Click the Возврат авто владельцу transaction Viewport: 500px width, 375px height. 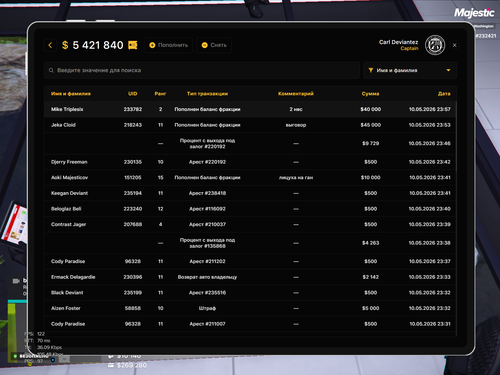pyautogui.click(x=207, y=277)
